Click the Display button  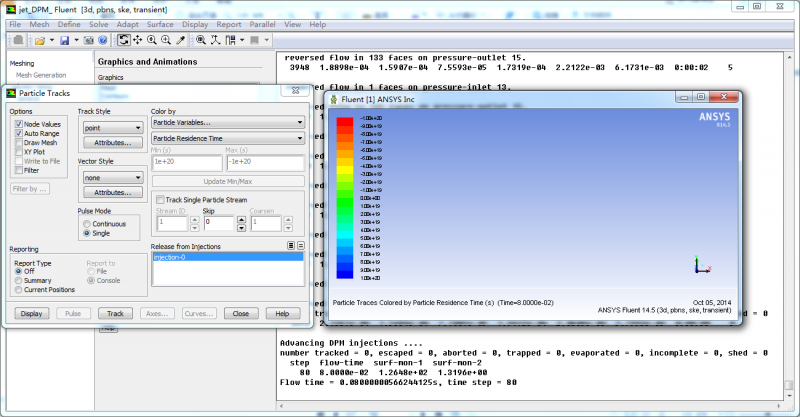point(31,313)
